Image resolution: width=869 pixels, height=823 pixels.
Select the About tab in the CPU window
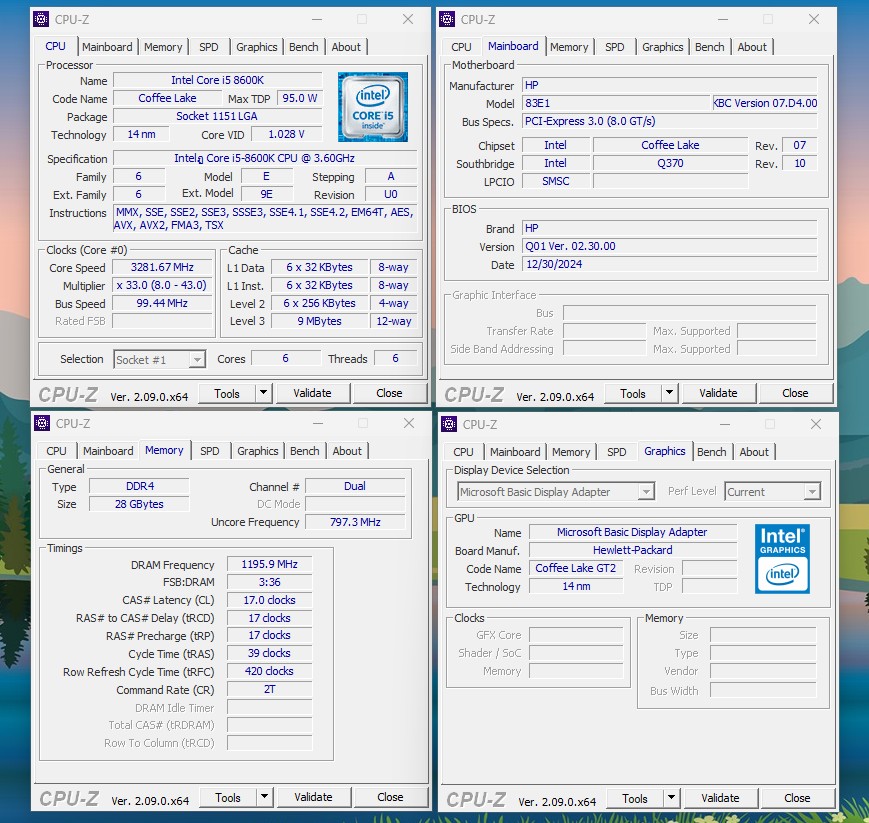coord(346,47)
